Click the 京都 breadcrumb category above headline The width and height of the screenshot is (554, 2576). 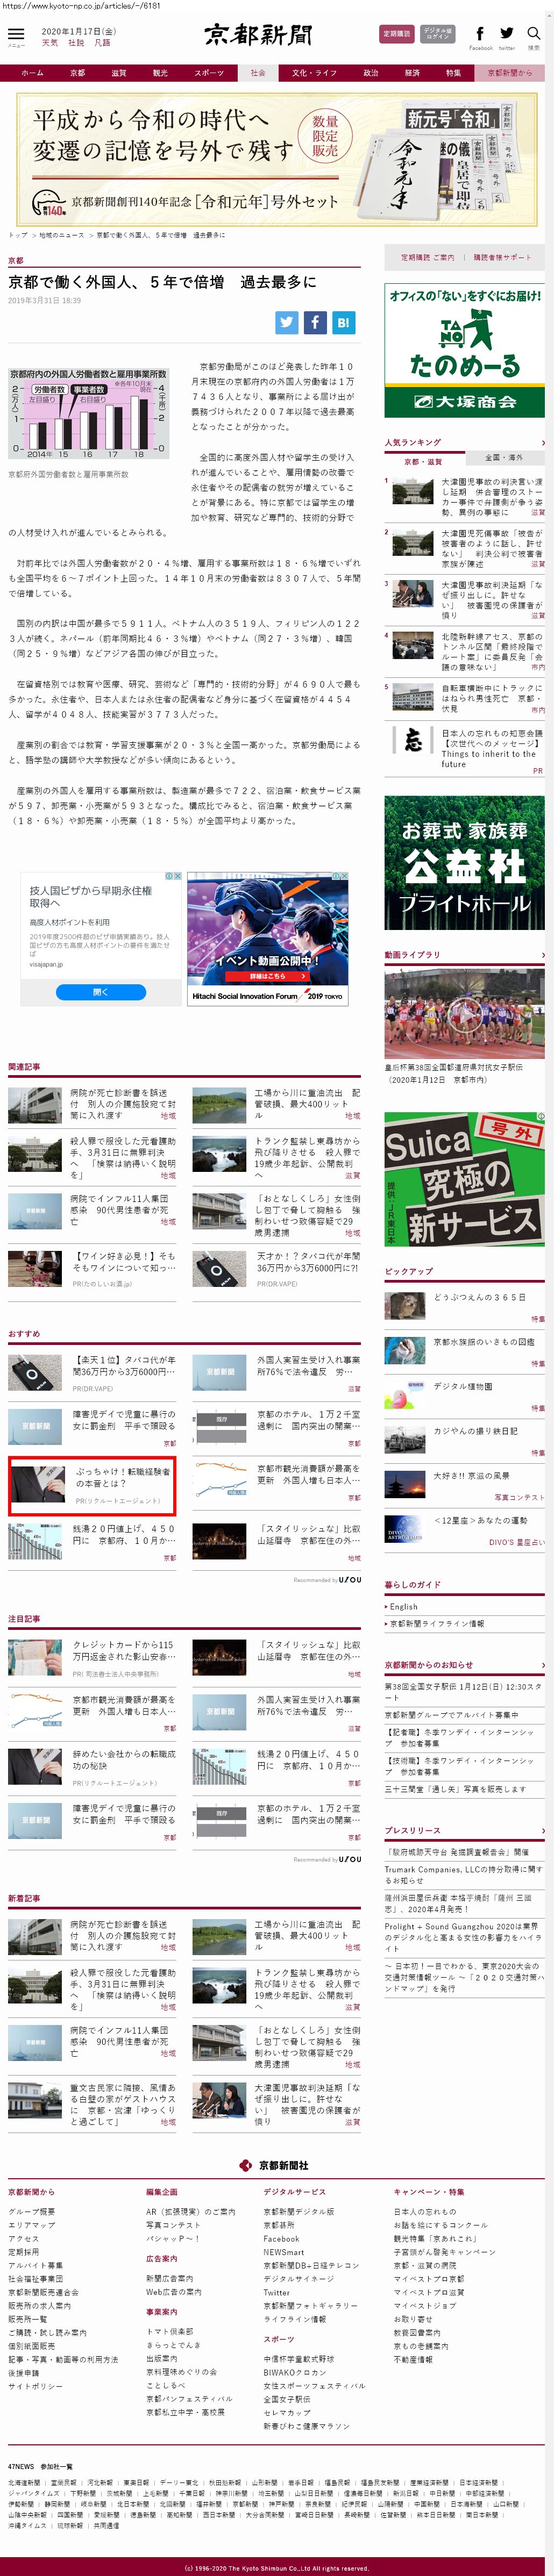(x=16, y=260)
